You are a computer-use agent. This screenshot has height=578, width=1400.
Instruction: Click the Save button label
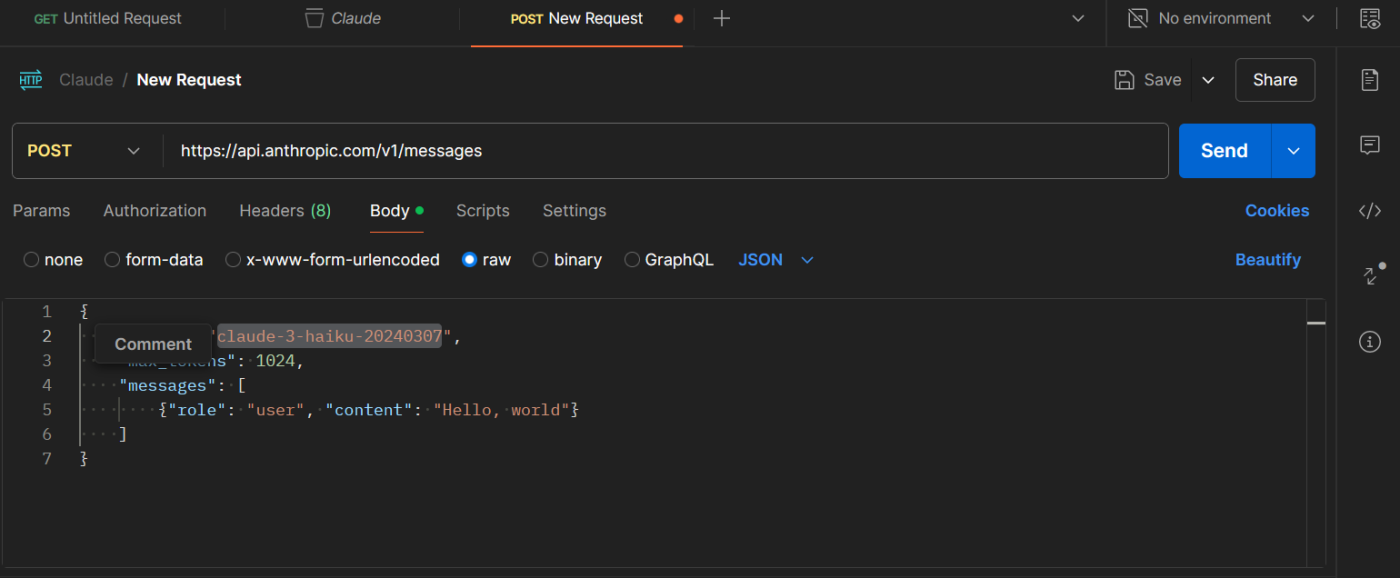coord(1162,80)
